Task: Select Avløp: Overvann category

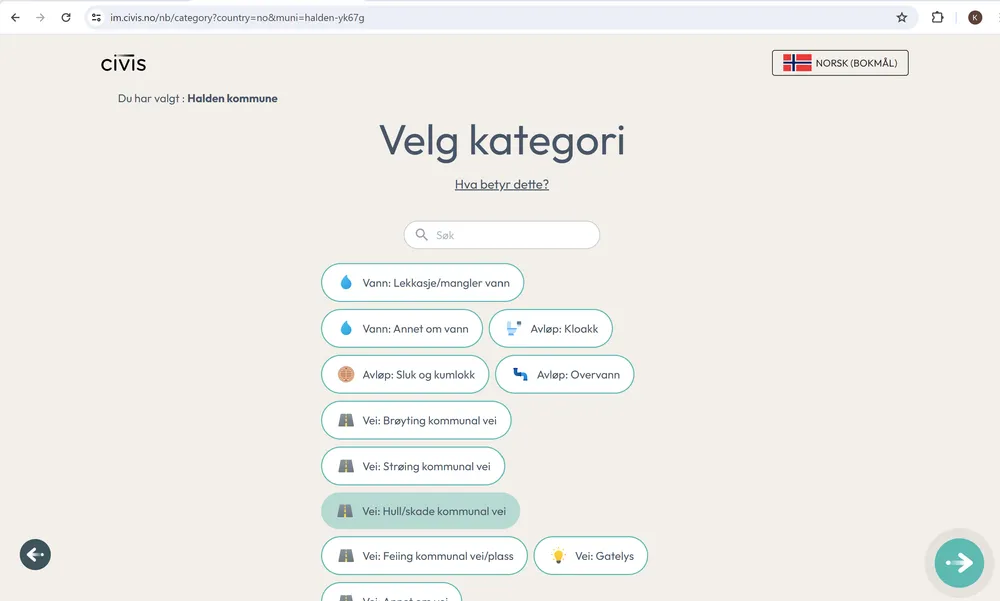Action: click(564, 375)
